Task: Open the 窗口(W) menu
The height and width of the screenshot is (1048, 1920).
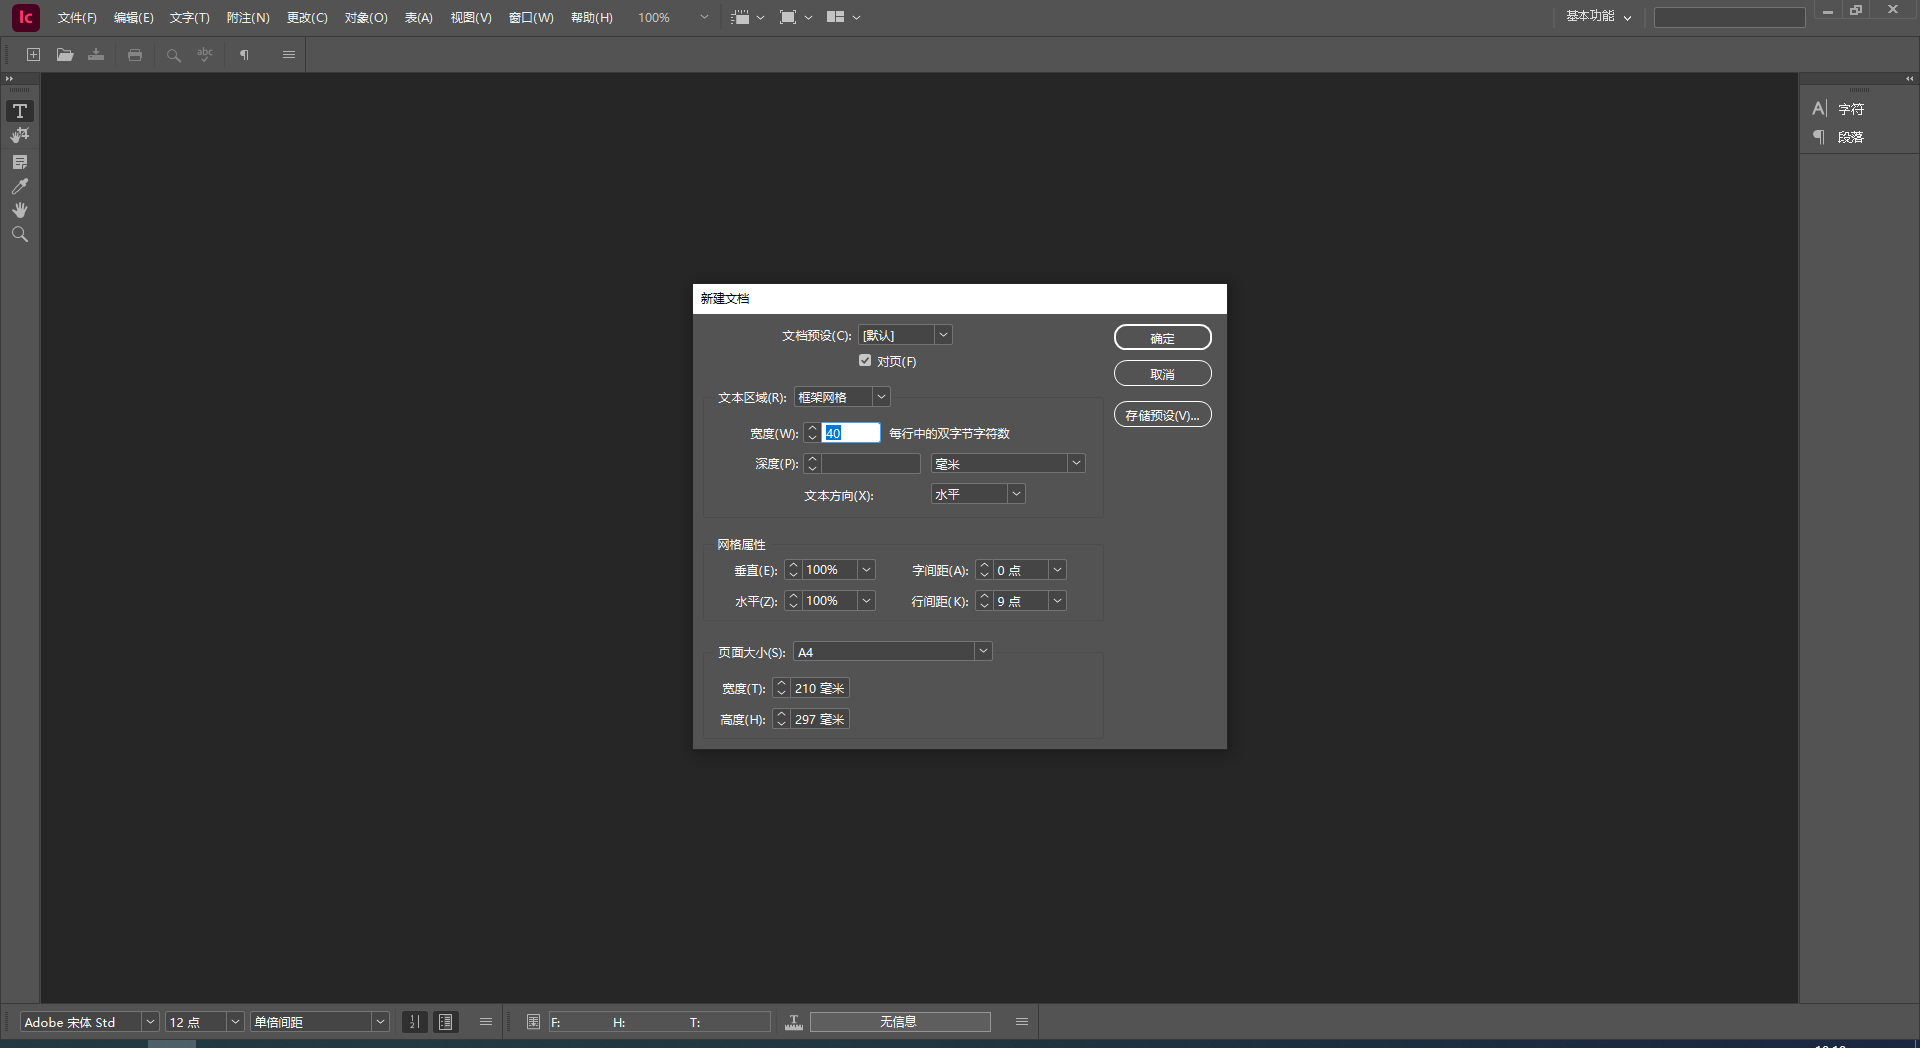Action: [x=531, y=18]
